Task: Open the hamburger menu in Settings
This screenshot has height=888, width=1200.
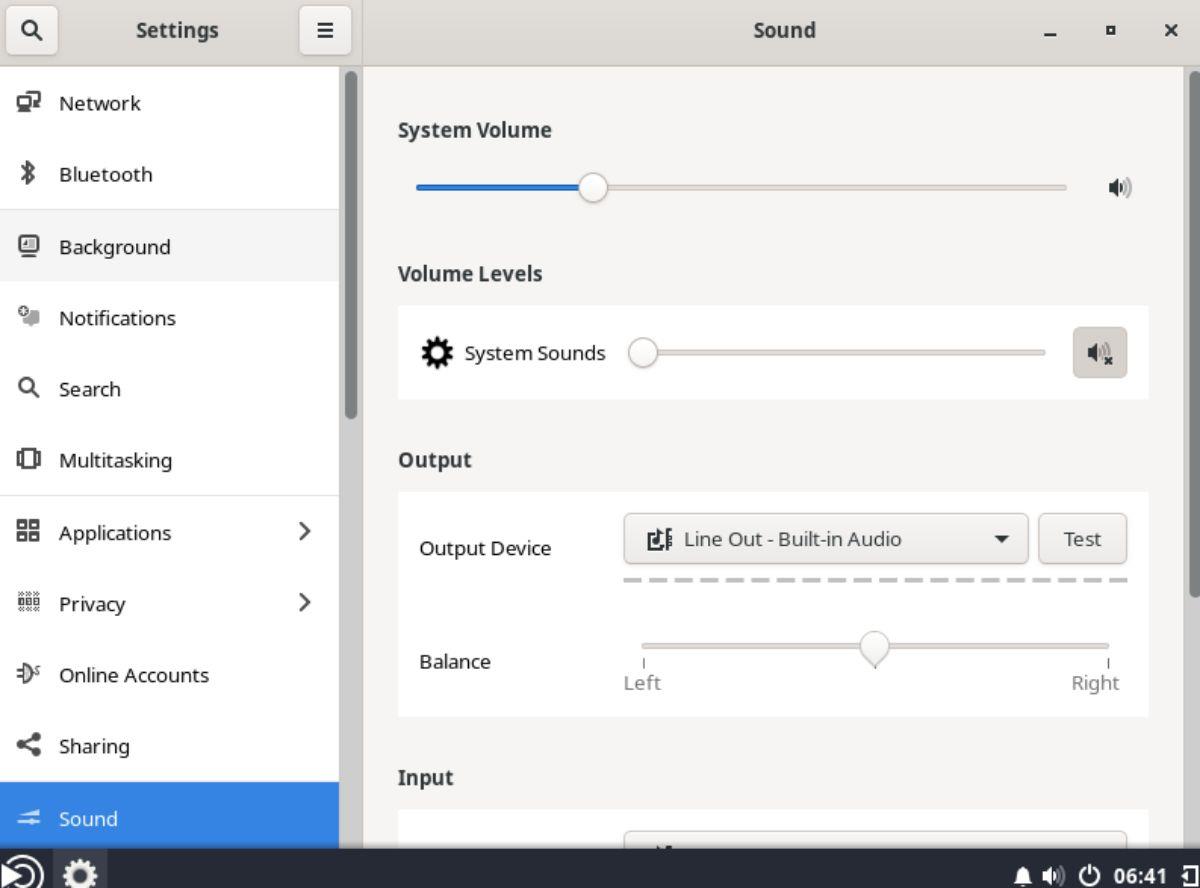Action: [x=324, y=30]
